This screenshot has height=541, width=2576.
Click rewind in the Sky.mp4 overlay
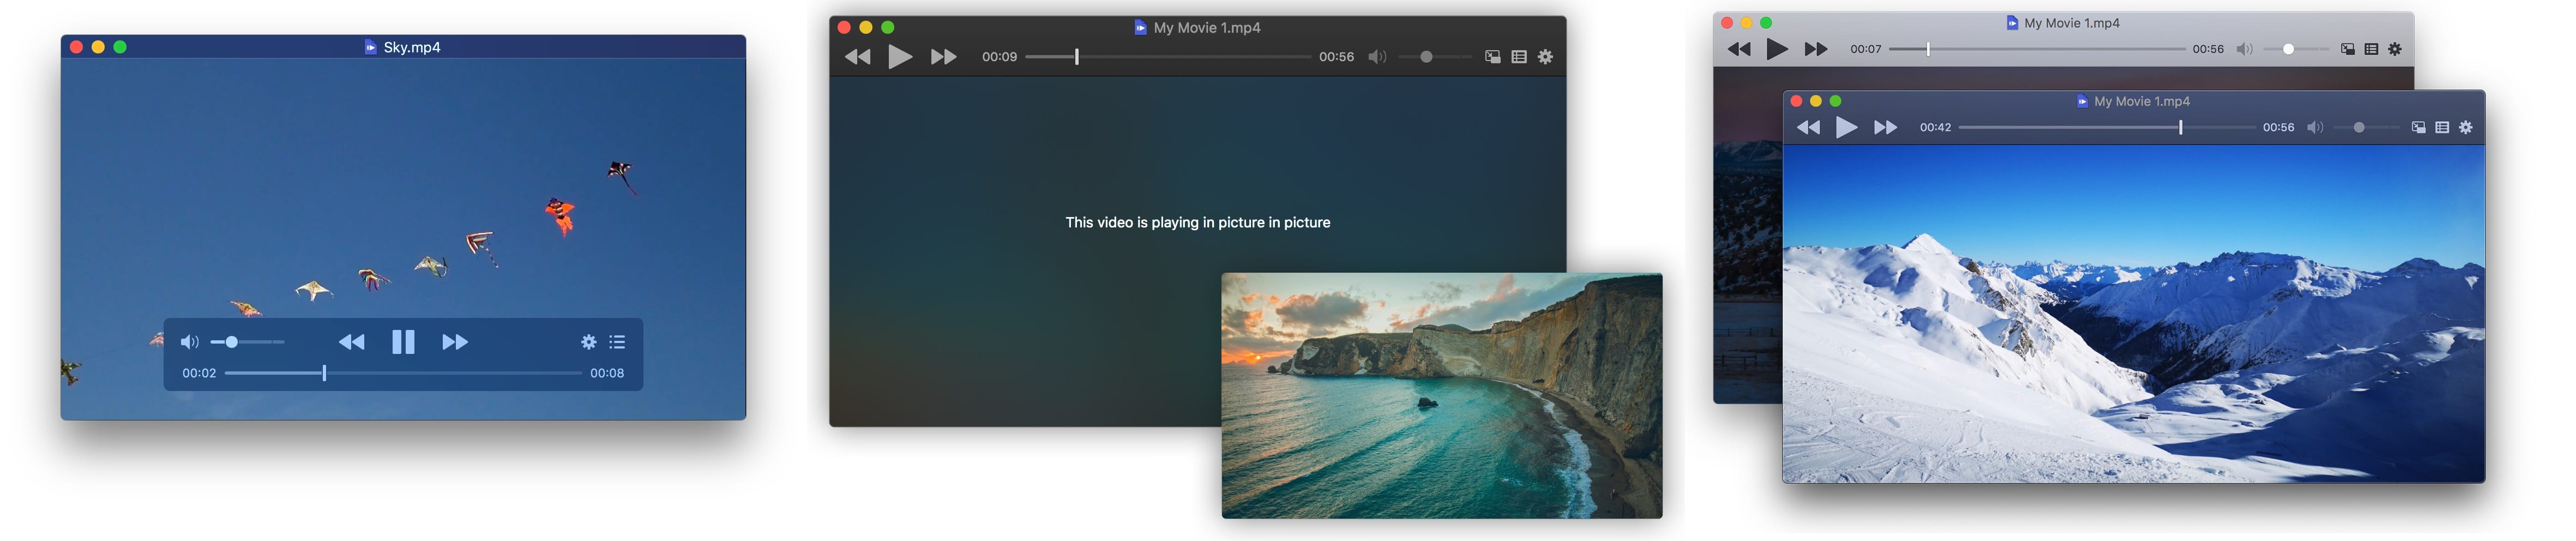352,342
